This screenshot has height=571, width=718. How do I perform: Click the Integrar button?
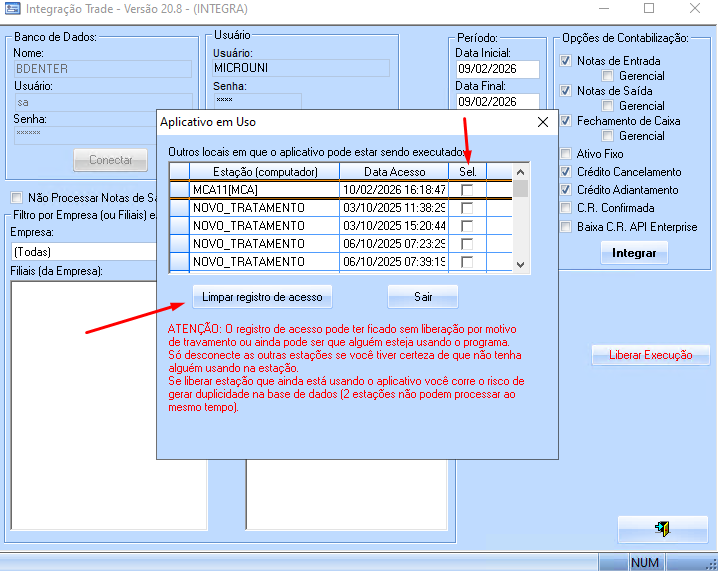pyautogui.click(x=634, y=253)
